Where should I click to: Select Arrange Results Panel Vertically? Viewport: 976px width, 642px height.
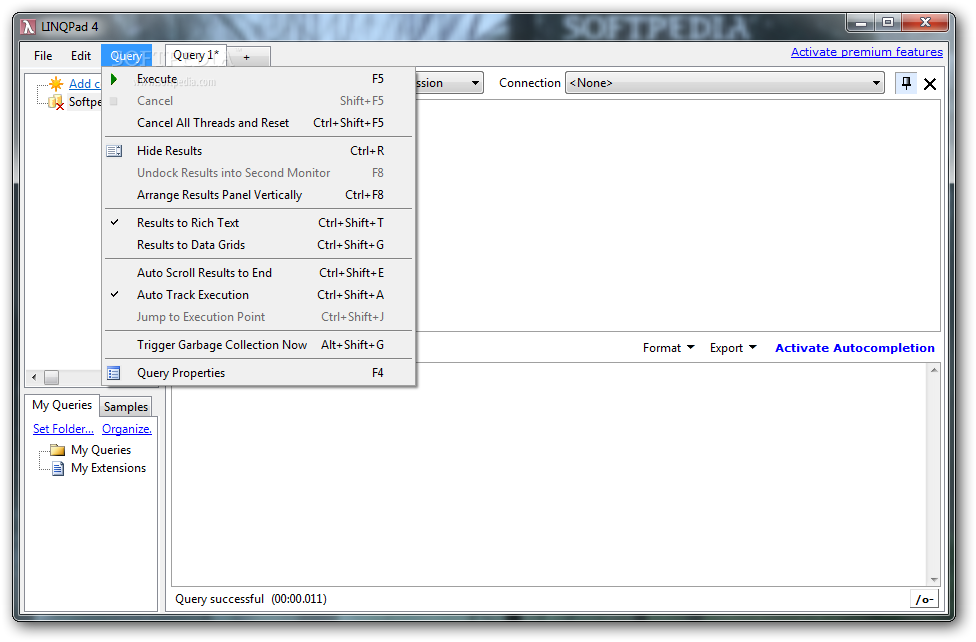point(259,195)
